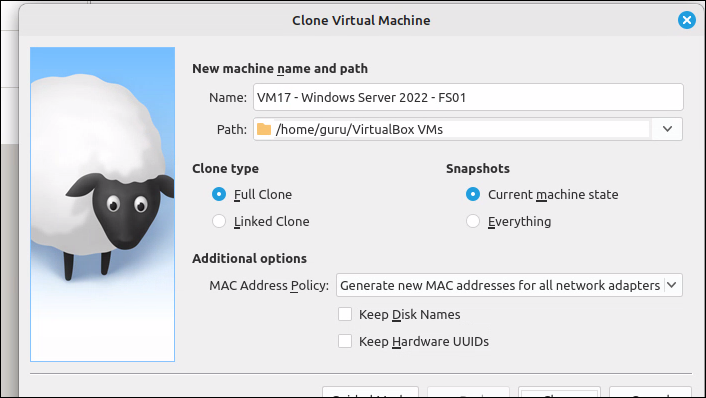Click the machine Name input field
The image size is (706, 398).
(x=468, y=97)
